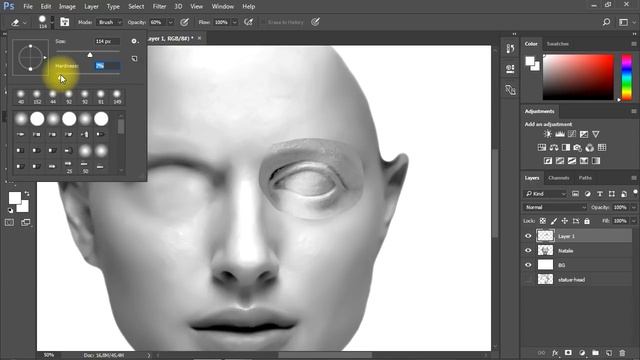The image size is (640, 360).
Task: Open the Opacity slider dropdown in options bar
Action: coord(170,22)
